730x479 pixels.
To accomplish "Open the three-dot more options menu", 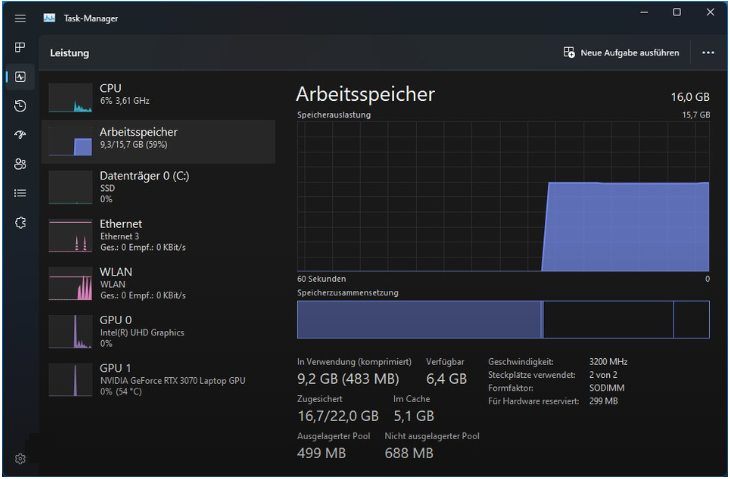I will [x=708, y=53].
